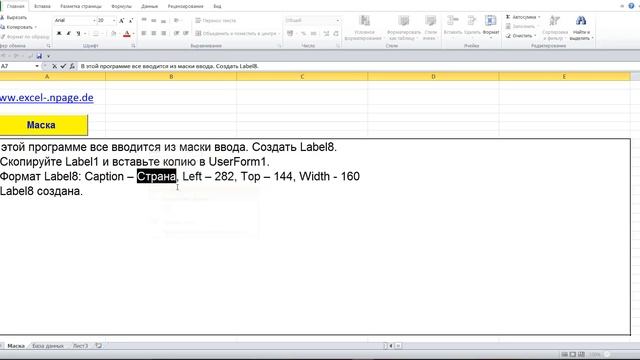Open the clipboard group dialog launcher
This screenshot has width=640, height=360.
pyautogui.click(x=49, y=46)
